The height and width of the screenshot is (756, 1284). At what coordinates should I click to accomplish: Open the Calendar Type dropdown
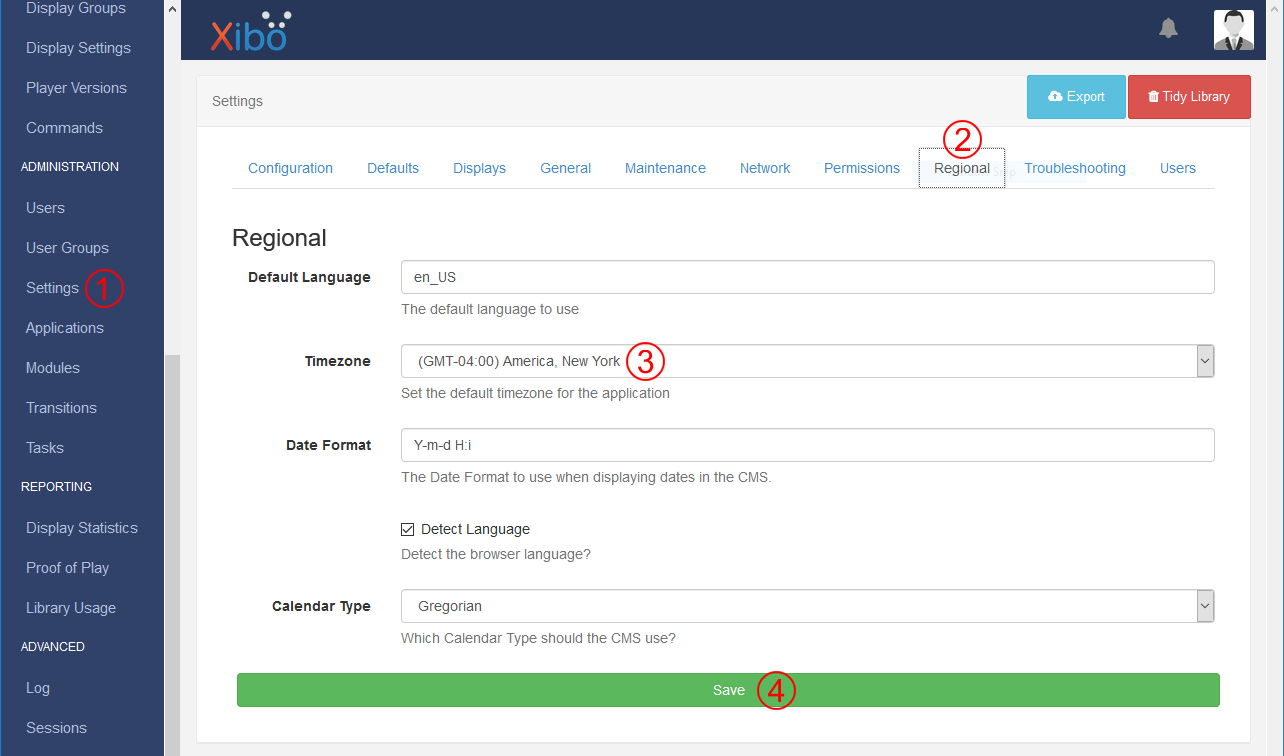[x=808, y=606]
